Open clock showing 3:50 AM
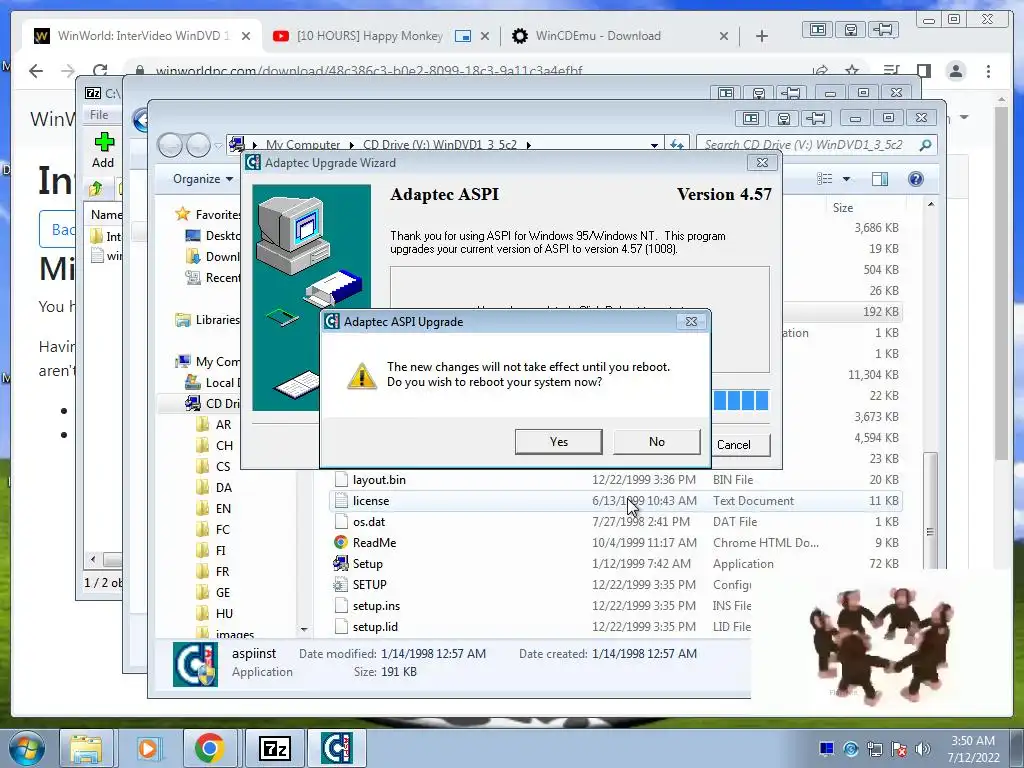This screenshot has height=768, width=1024. coord(973,749)
